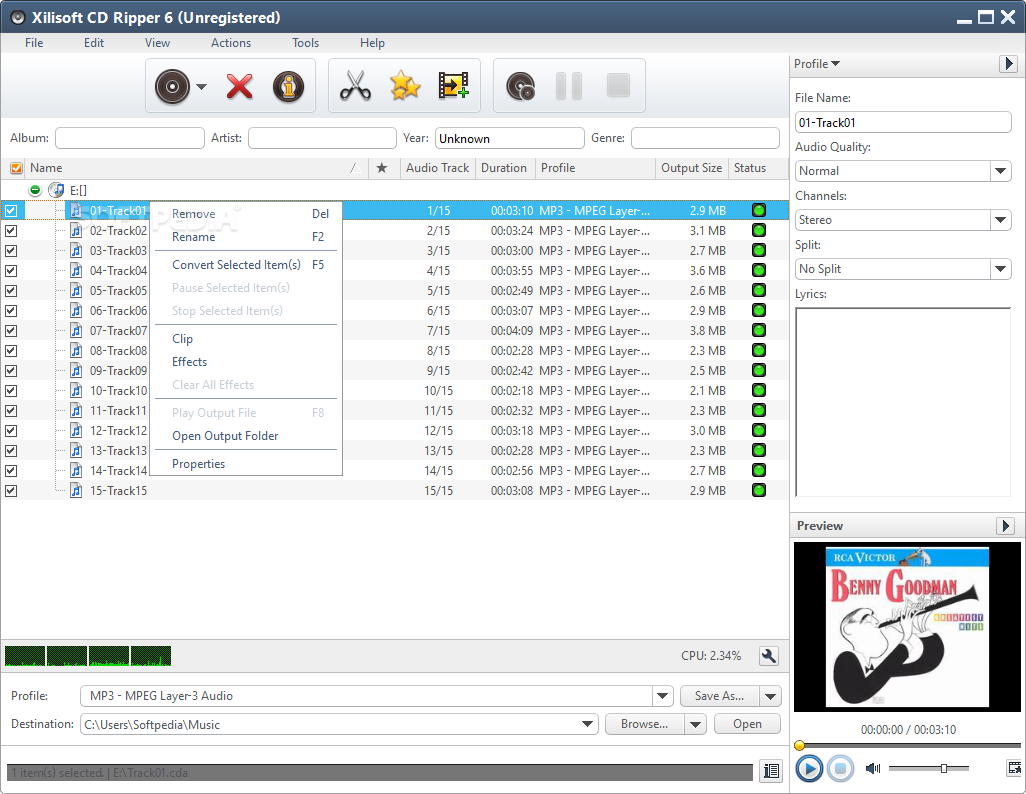This screenshot has height=794, width=1026.
Task: Sort by the Duration column header
Action: pos(504,168)
